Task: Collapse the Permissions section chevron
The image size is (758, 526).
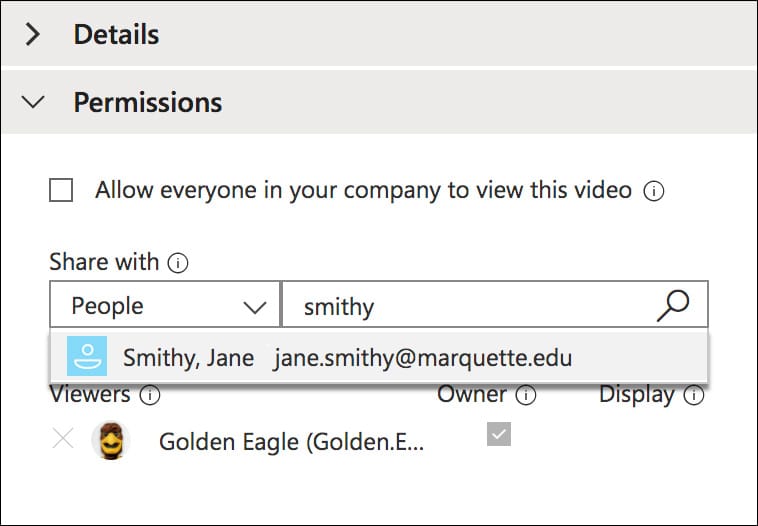Action: coord(33,102)
